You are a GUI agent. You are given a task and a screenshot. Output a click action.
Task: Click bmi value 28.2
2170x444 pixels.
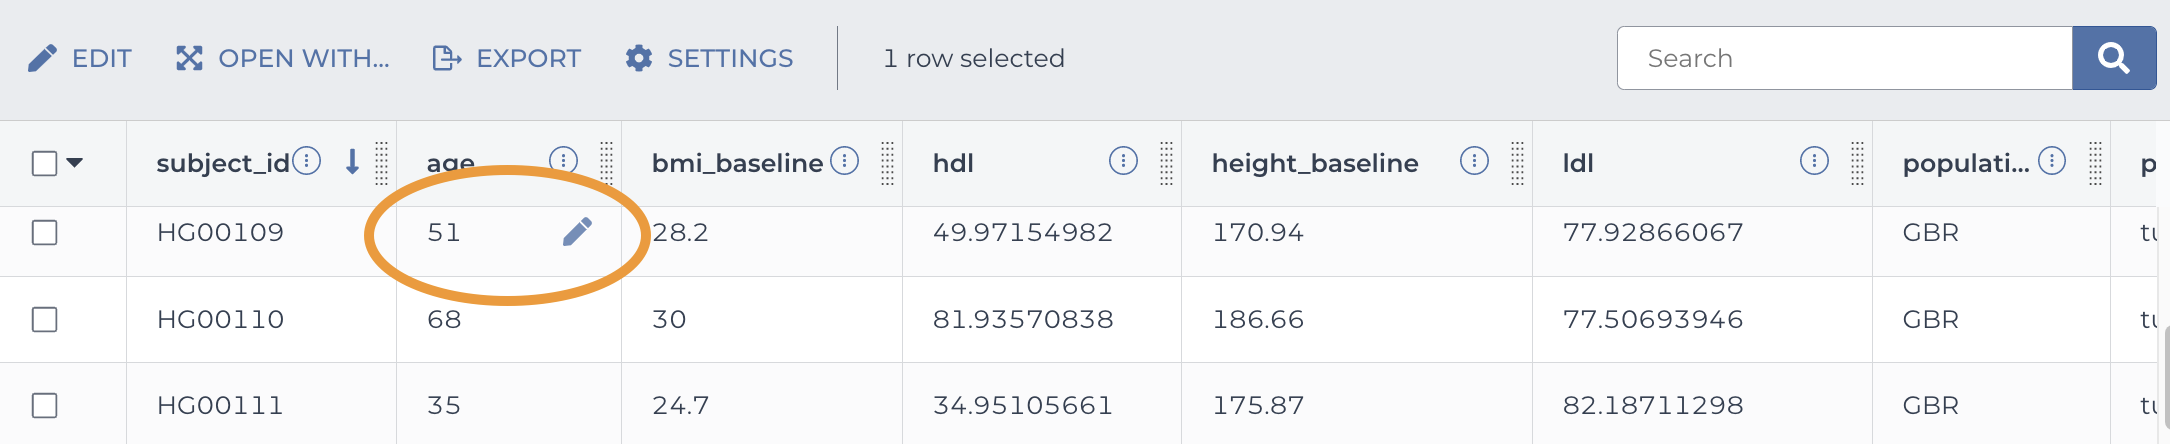pyautogui.click(x=680, y=233)
